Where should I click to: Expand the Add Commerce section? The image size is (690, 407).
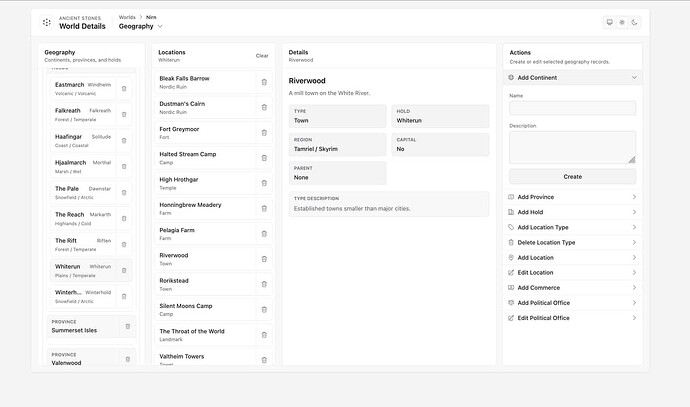(573, 287)
